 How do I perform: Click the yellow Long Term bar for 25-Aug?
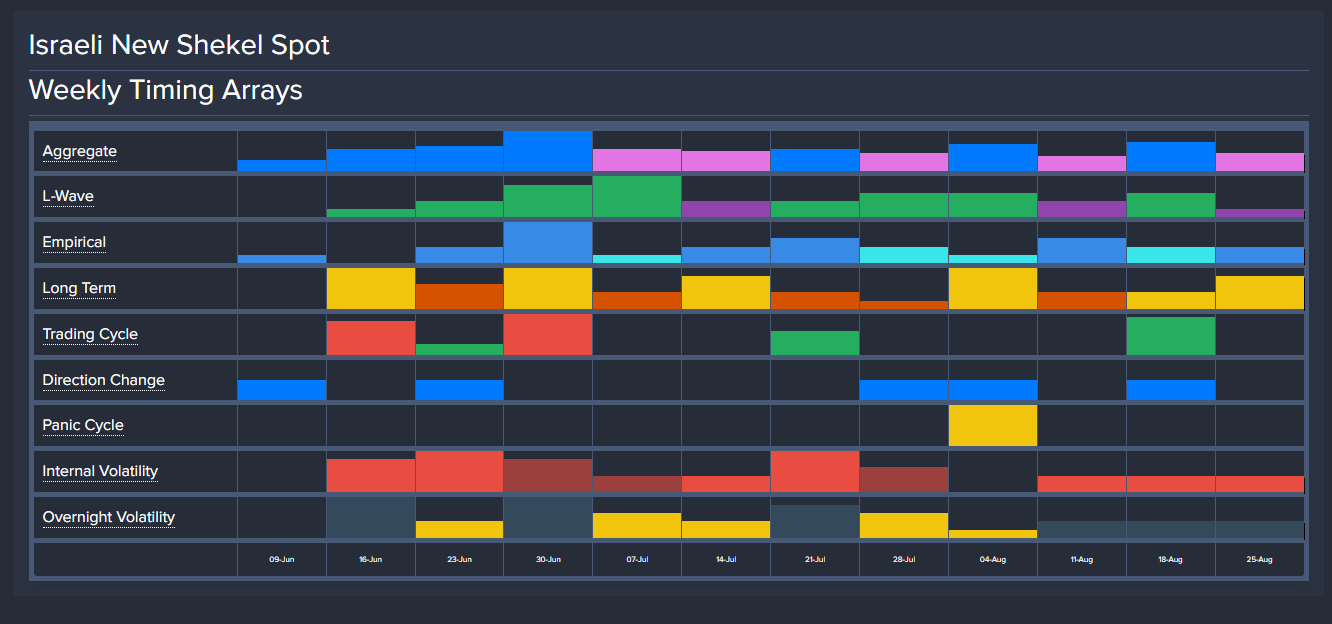pos(1259,293)
